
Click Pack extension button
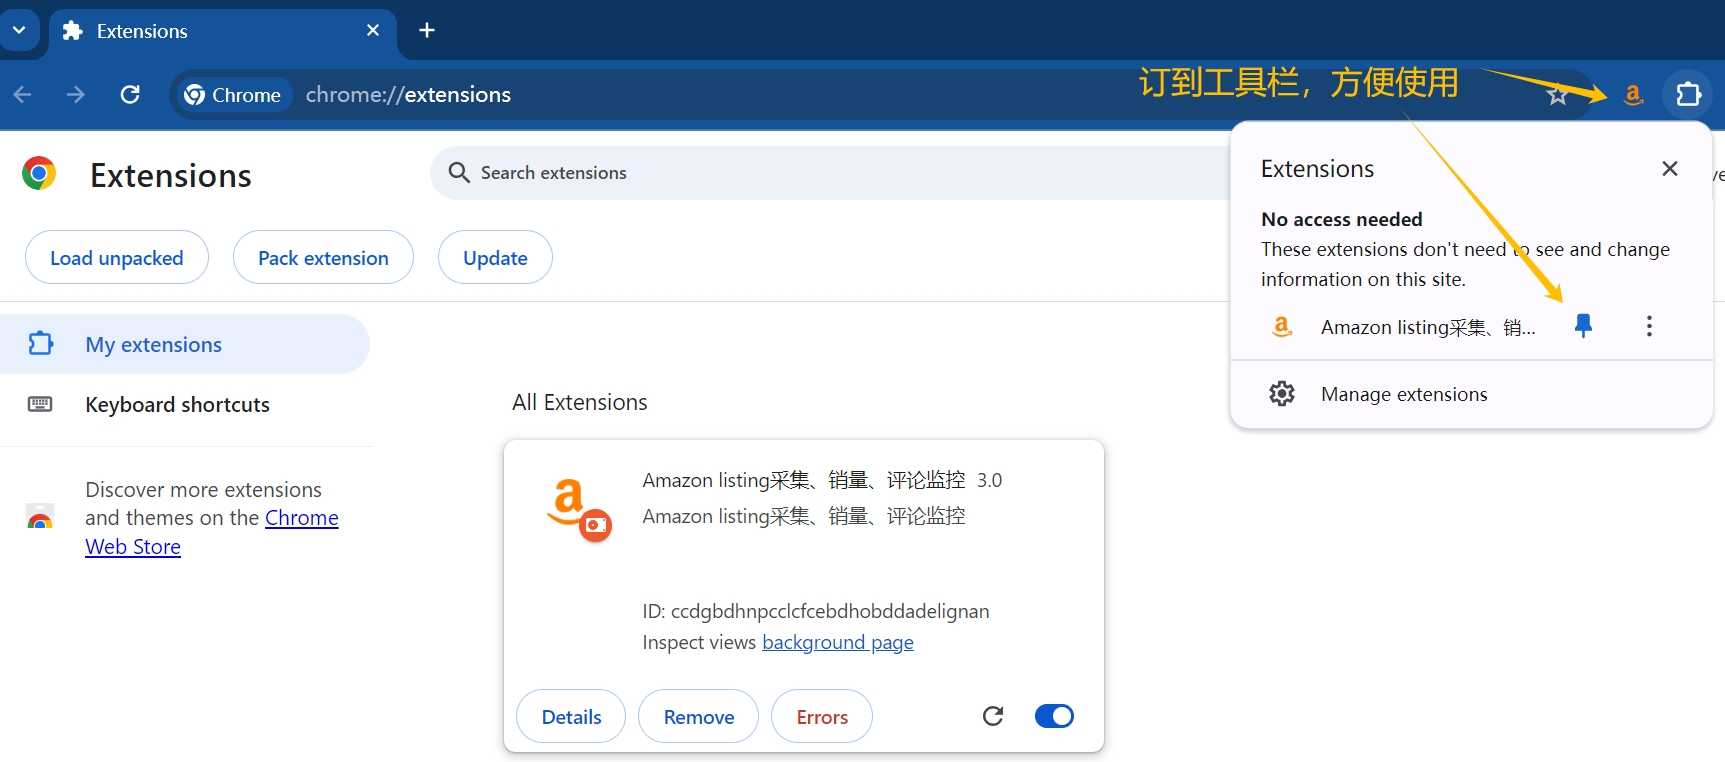323,258
